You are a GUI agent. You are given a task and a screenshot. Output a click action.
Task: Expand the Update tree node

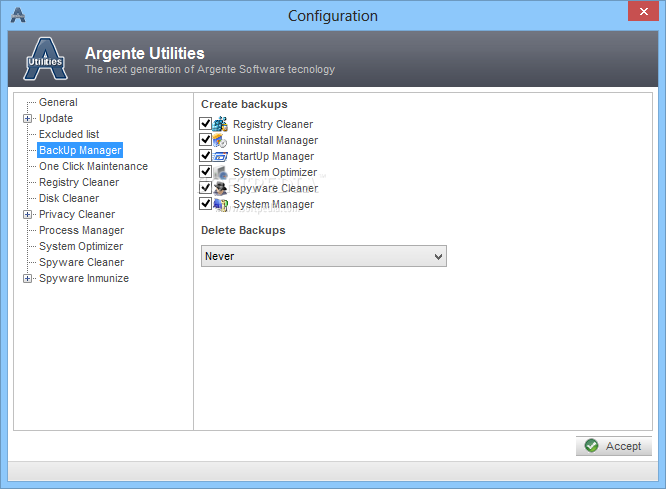pos(27,119)
